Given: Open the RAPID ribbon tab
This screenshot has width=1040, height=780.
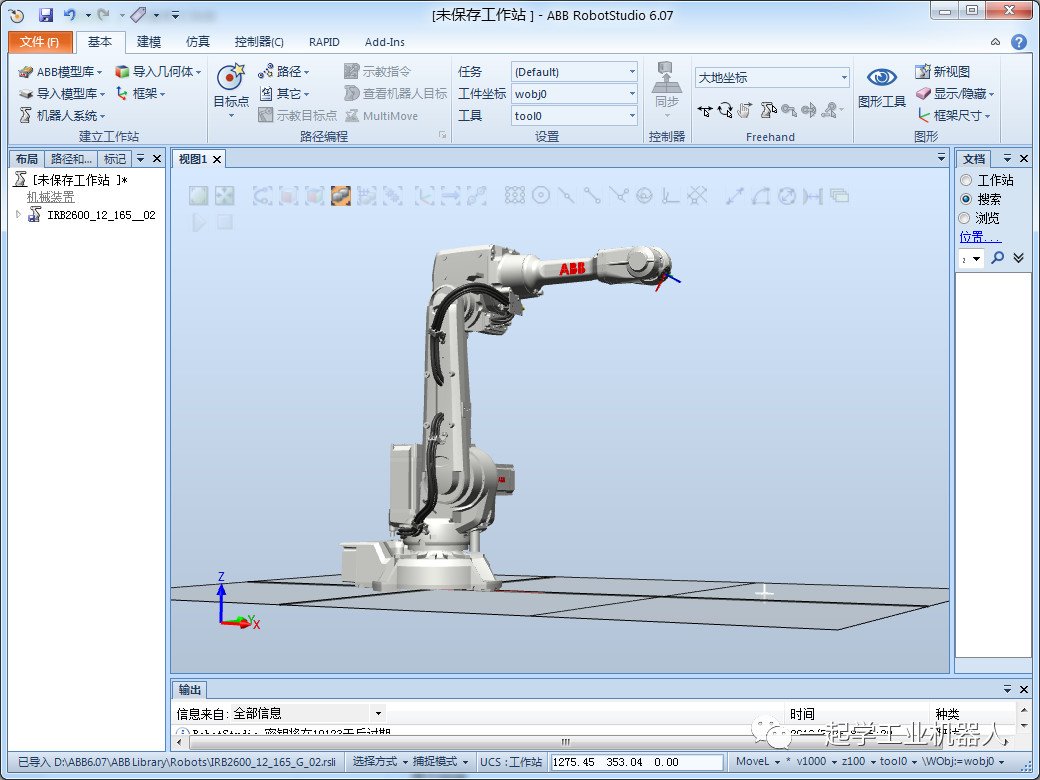Looking at the screenshot, I should (x=324, y=42).
